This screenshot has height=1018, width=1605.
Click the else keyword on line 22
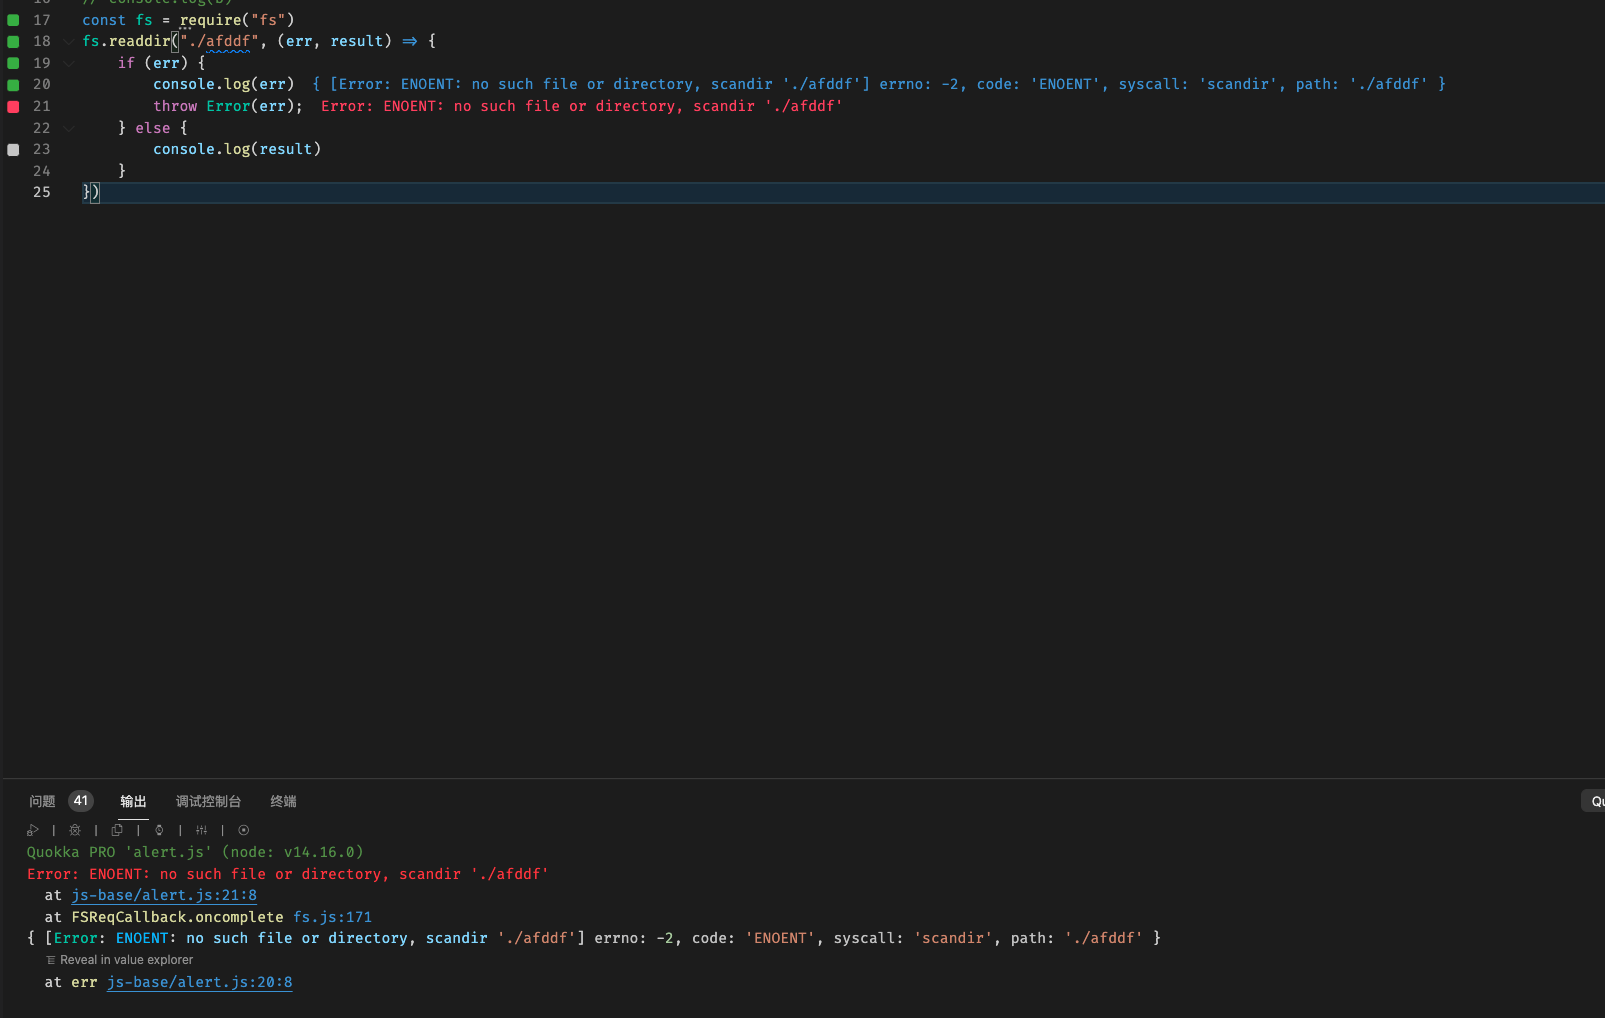coord(153,128)
